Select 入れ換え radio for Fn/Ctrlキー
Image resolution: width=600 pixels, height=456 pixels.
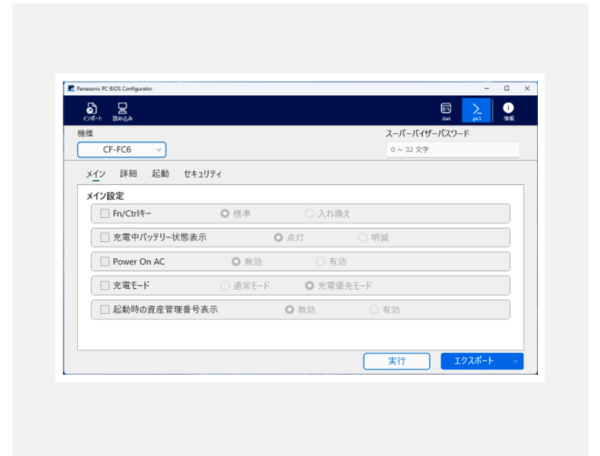309,213
